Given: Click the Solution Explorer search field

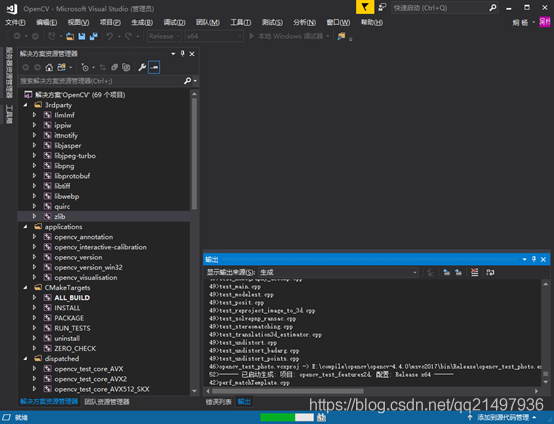Looking at the screenshot, I should [101, 81].
